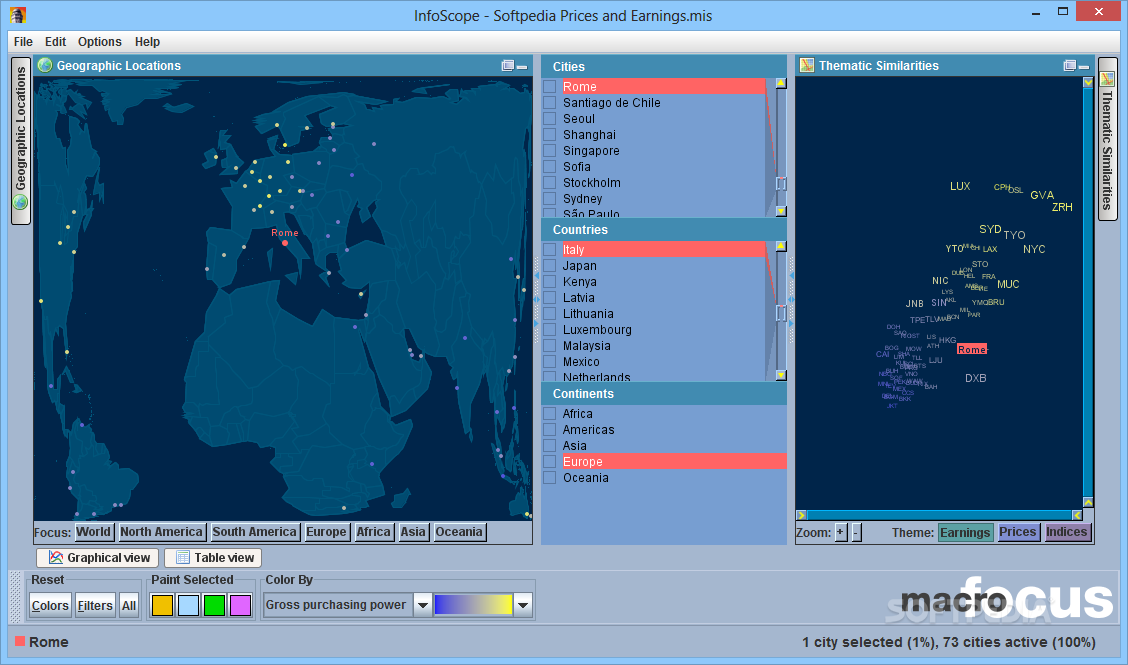Image resolution: width=1128 pixels, height=665 pixels.
Task: Paint selected with orange swatch
Action: [x=163, y=605]
